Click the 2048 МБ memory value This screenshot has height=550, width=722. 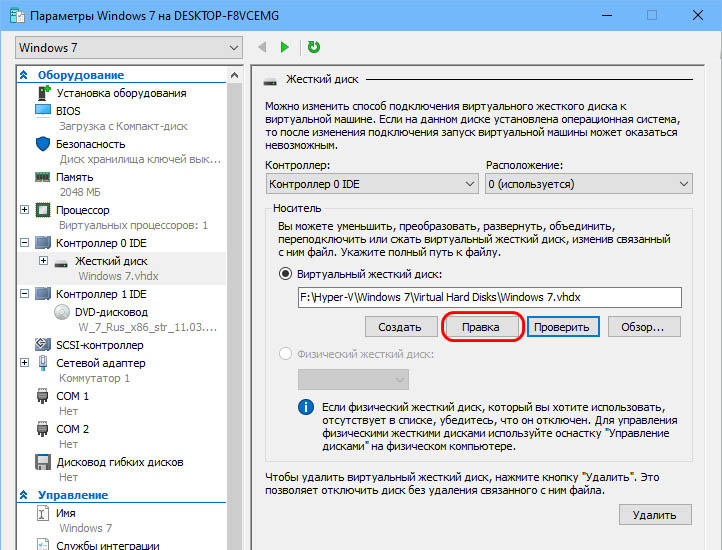point(80,192)
